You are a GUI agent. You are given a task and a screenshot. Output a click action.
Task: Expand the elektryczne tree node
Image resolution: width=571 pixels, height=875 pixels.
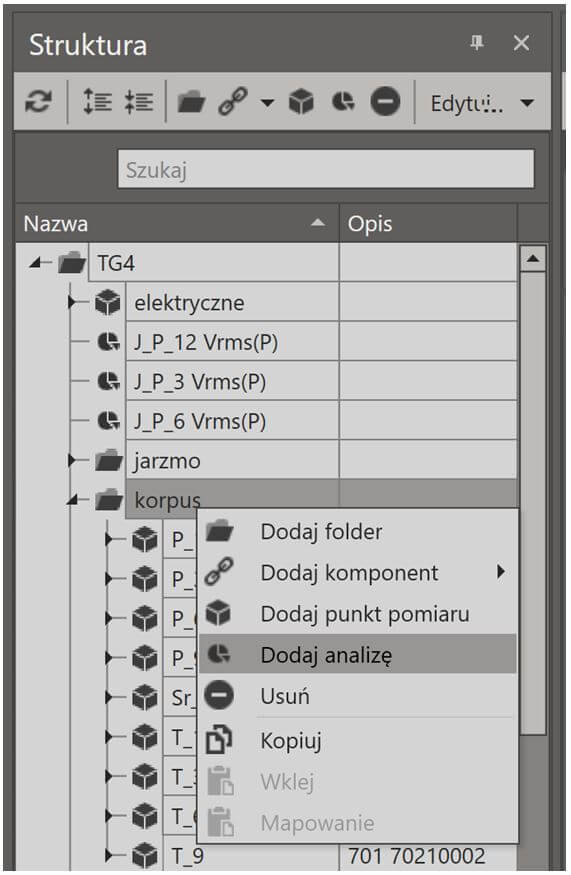click(71, 302)
